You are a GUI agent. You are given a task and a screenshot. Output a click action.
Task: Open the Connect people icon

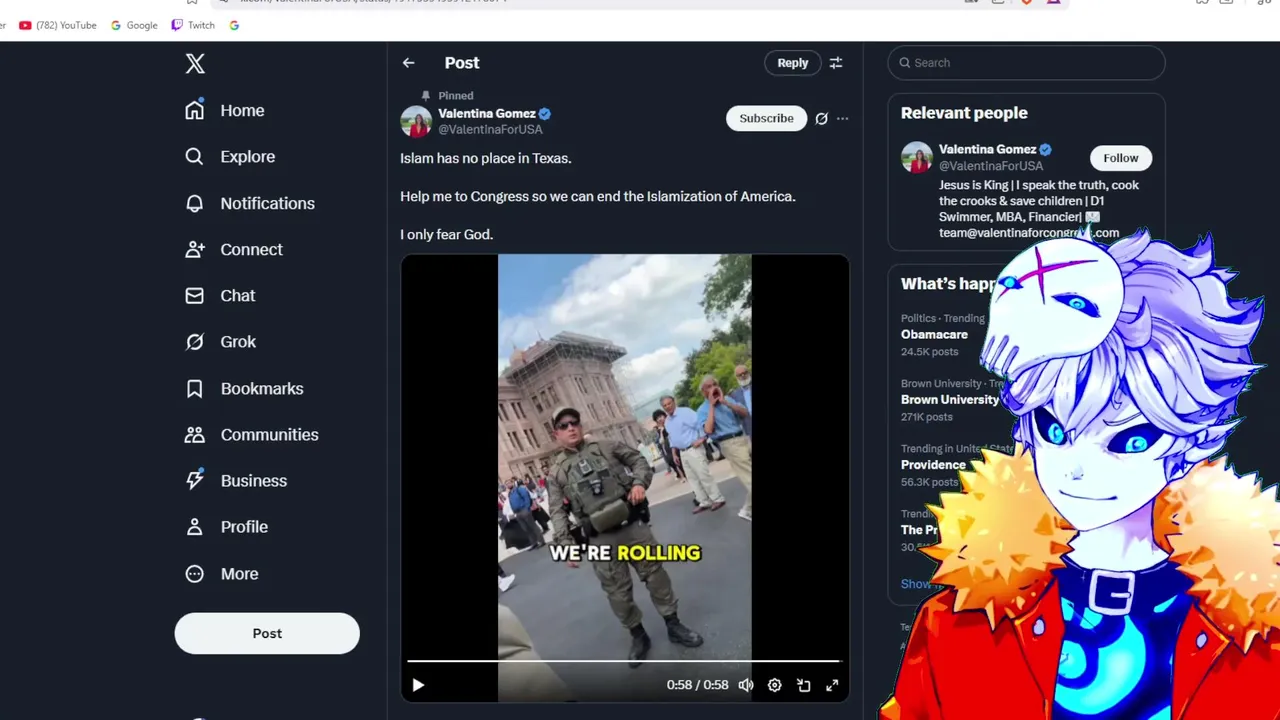click(x=194, y=249)
